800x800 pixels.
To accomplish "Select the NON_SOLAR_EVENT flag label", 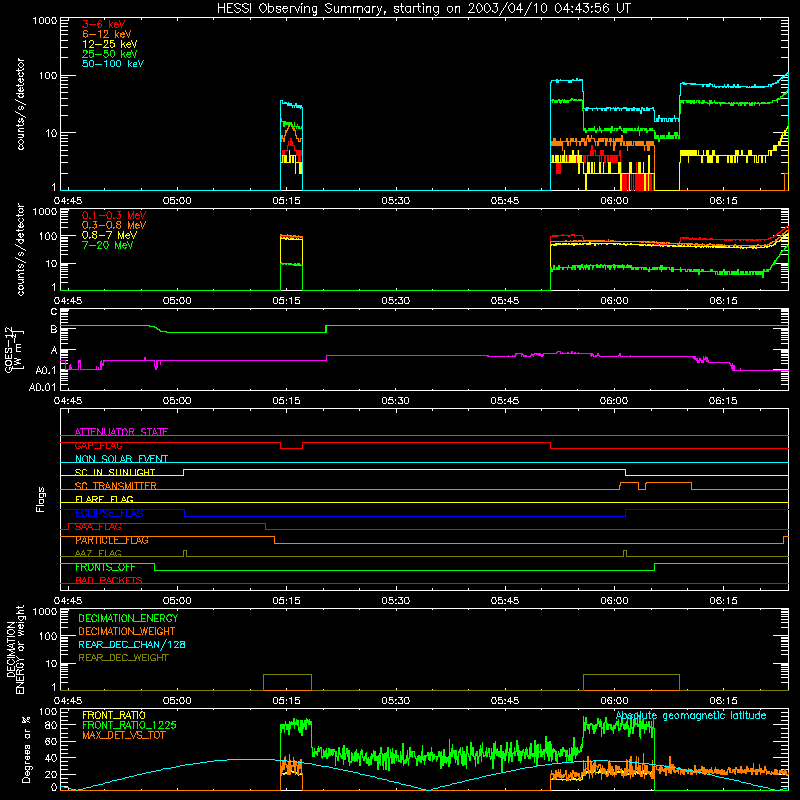I will (x=121, y=459).
